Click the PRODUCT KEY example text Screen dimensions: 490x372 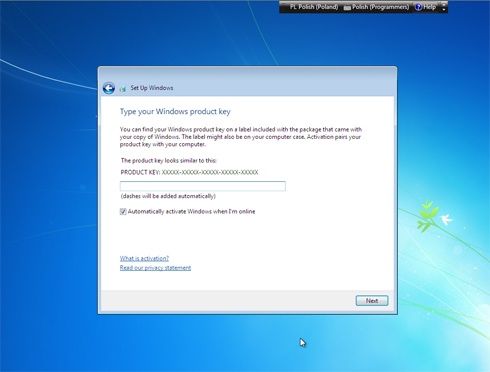pos(189,172)
